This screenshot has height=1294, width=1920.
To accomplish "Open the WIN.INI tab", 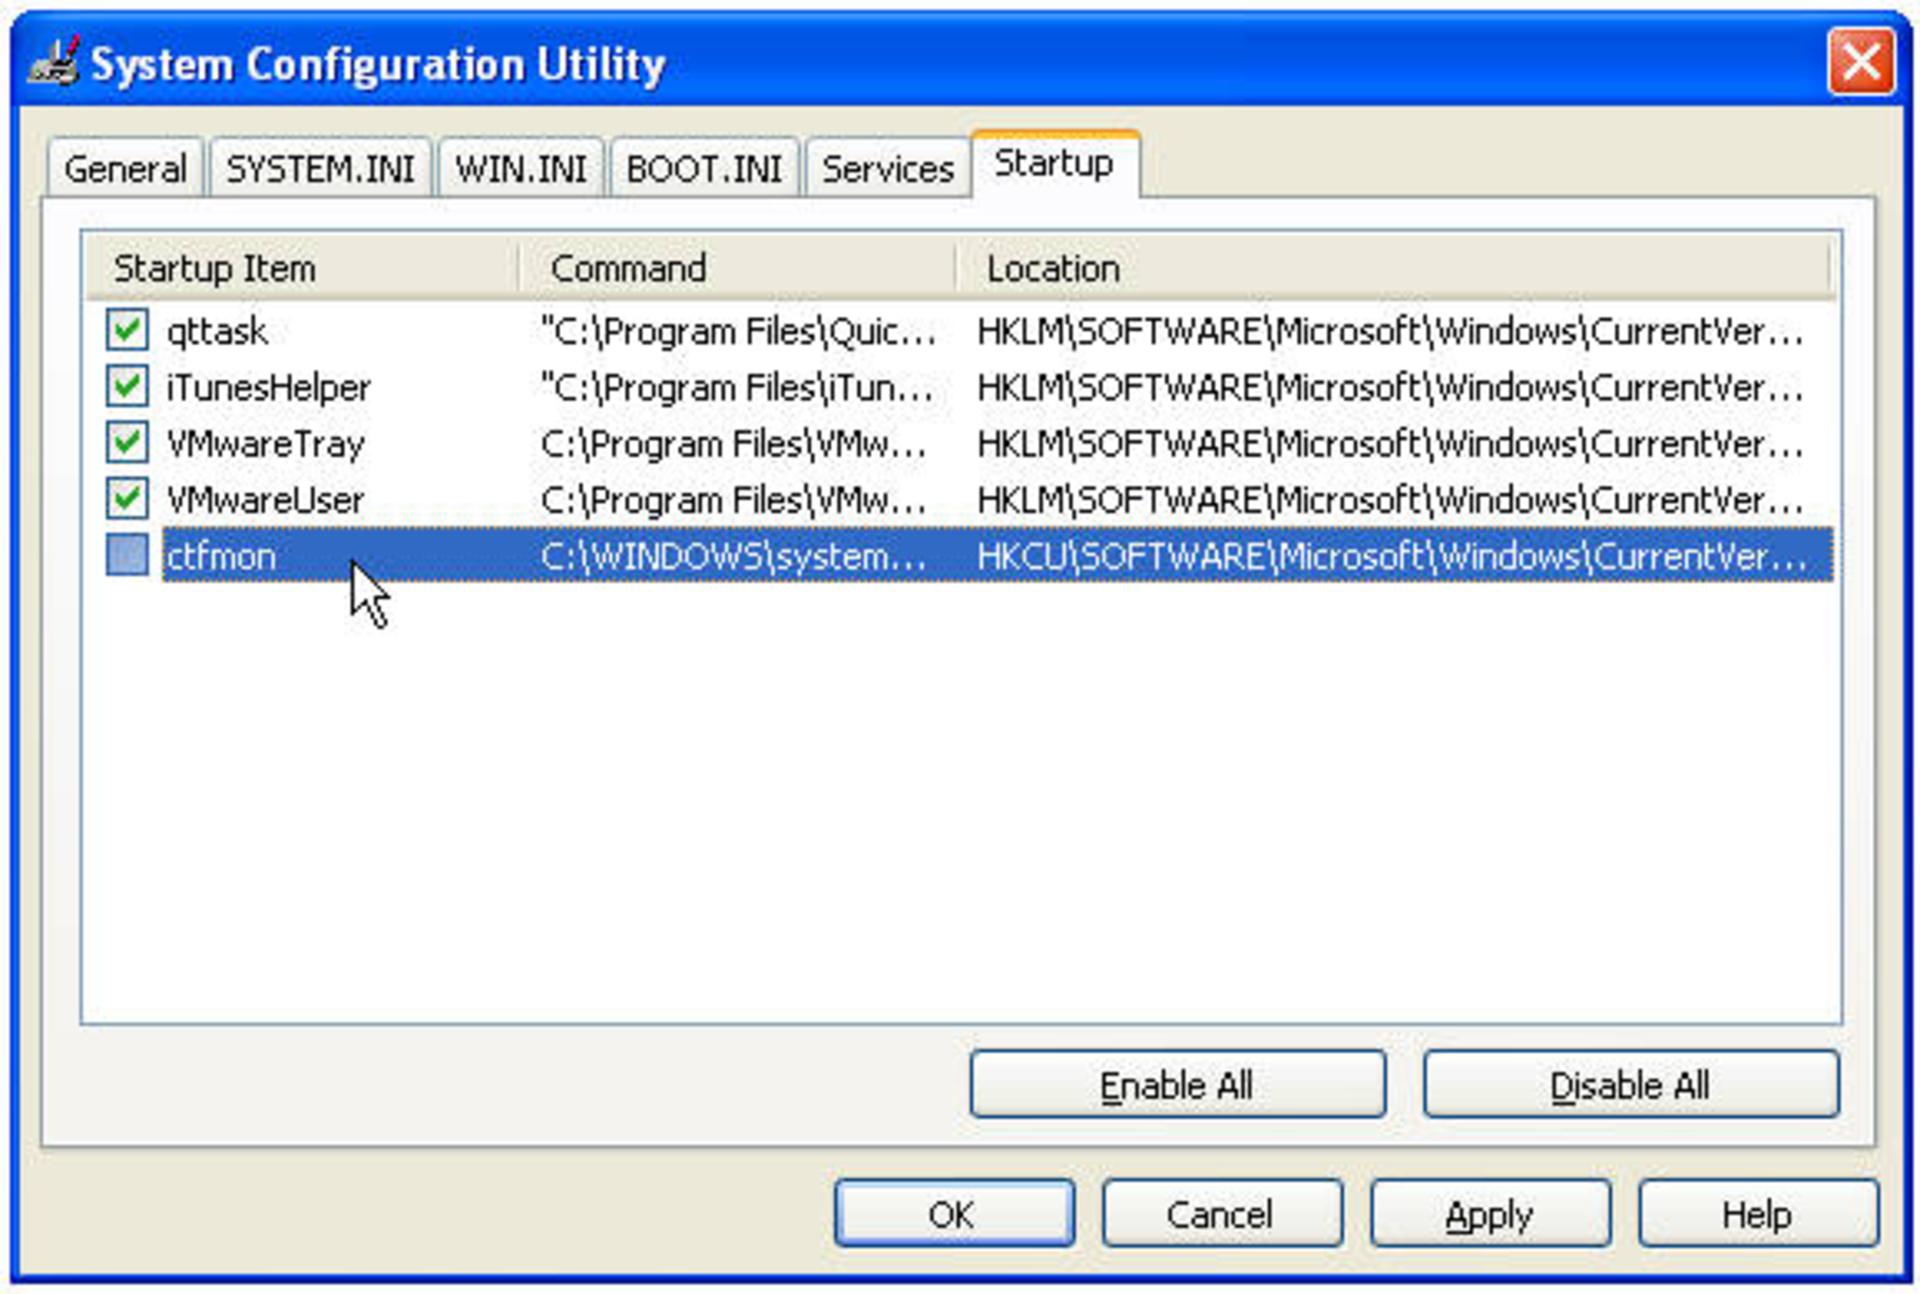I will tap(520, 168).
